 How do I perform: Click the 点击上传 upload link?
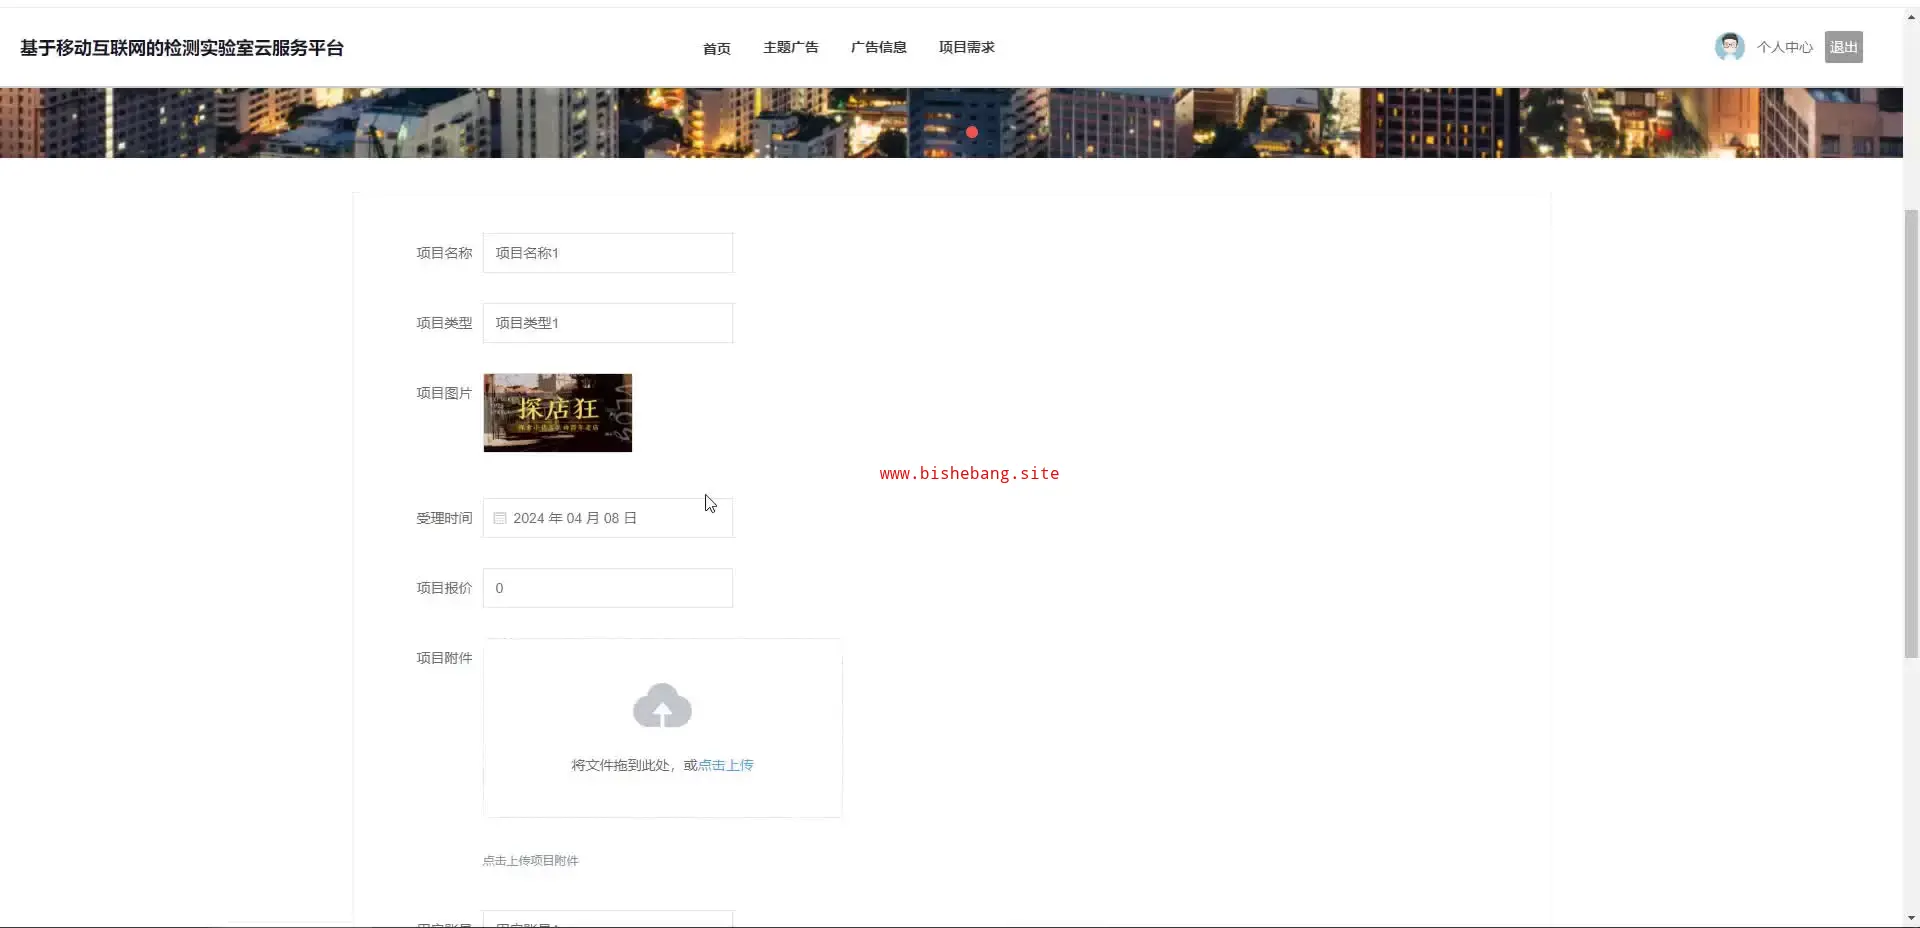point(726,765)
